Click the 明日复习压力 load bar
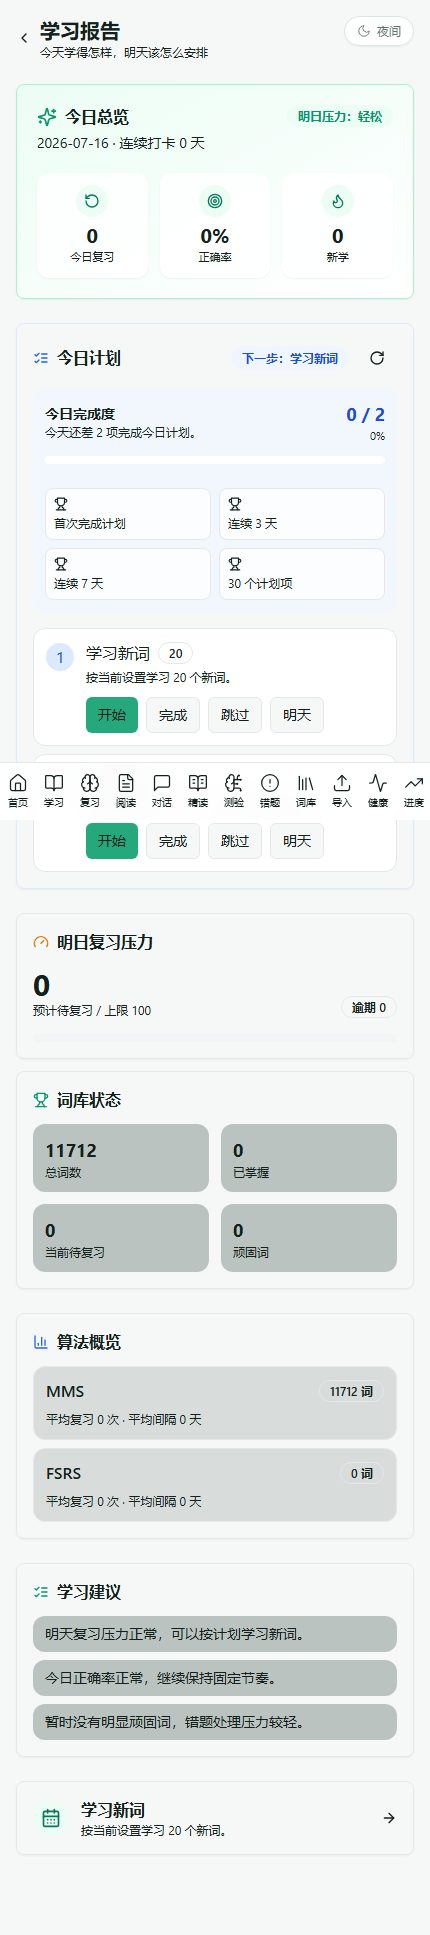Screen dimensions: 430x1935 coord(215,1038)
